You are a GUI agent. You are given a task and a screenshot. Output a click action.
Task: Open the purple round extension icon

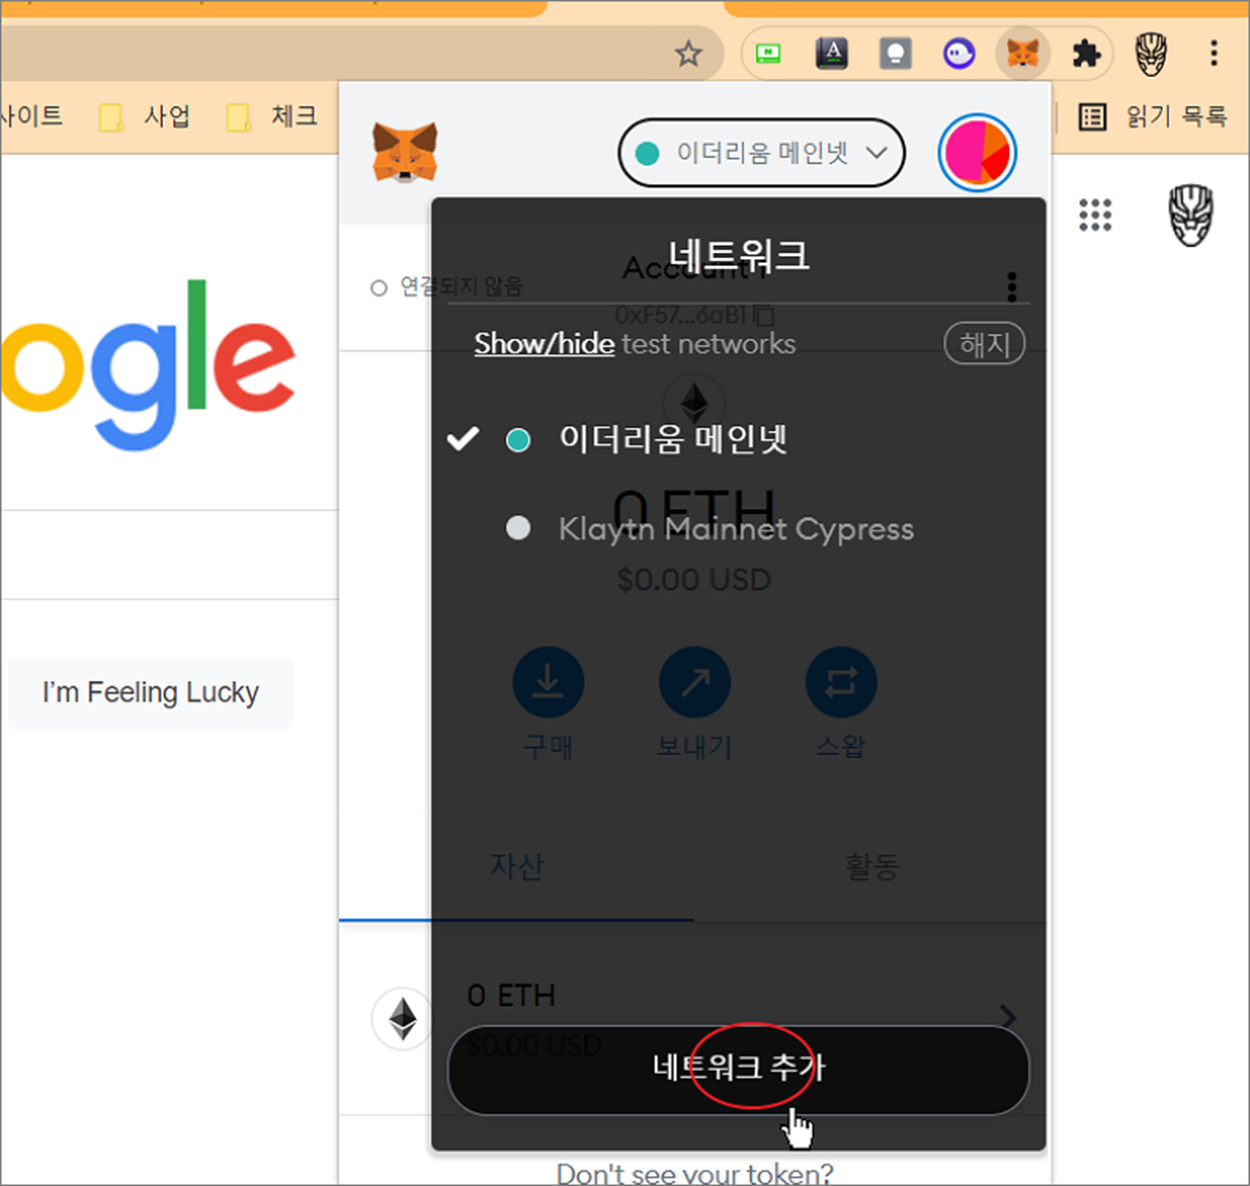point(959,53)
